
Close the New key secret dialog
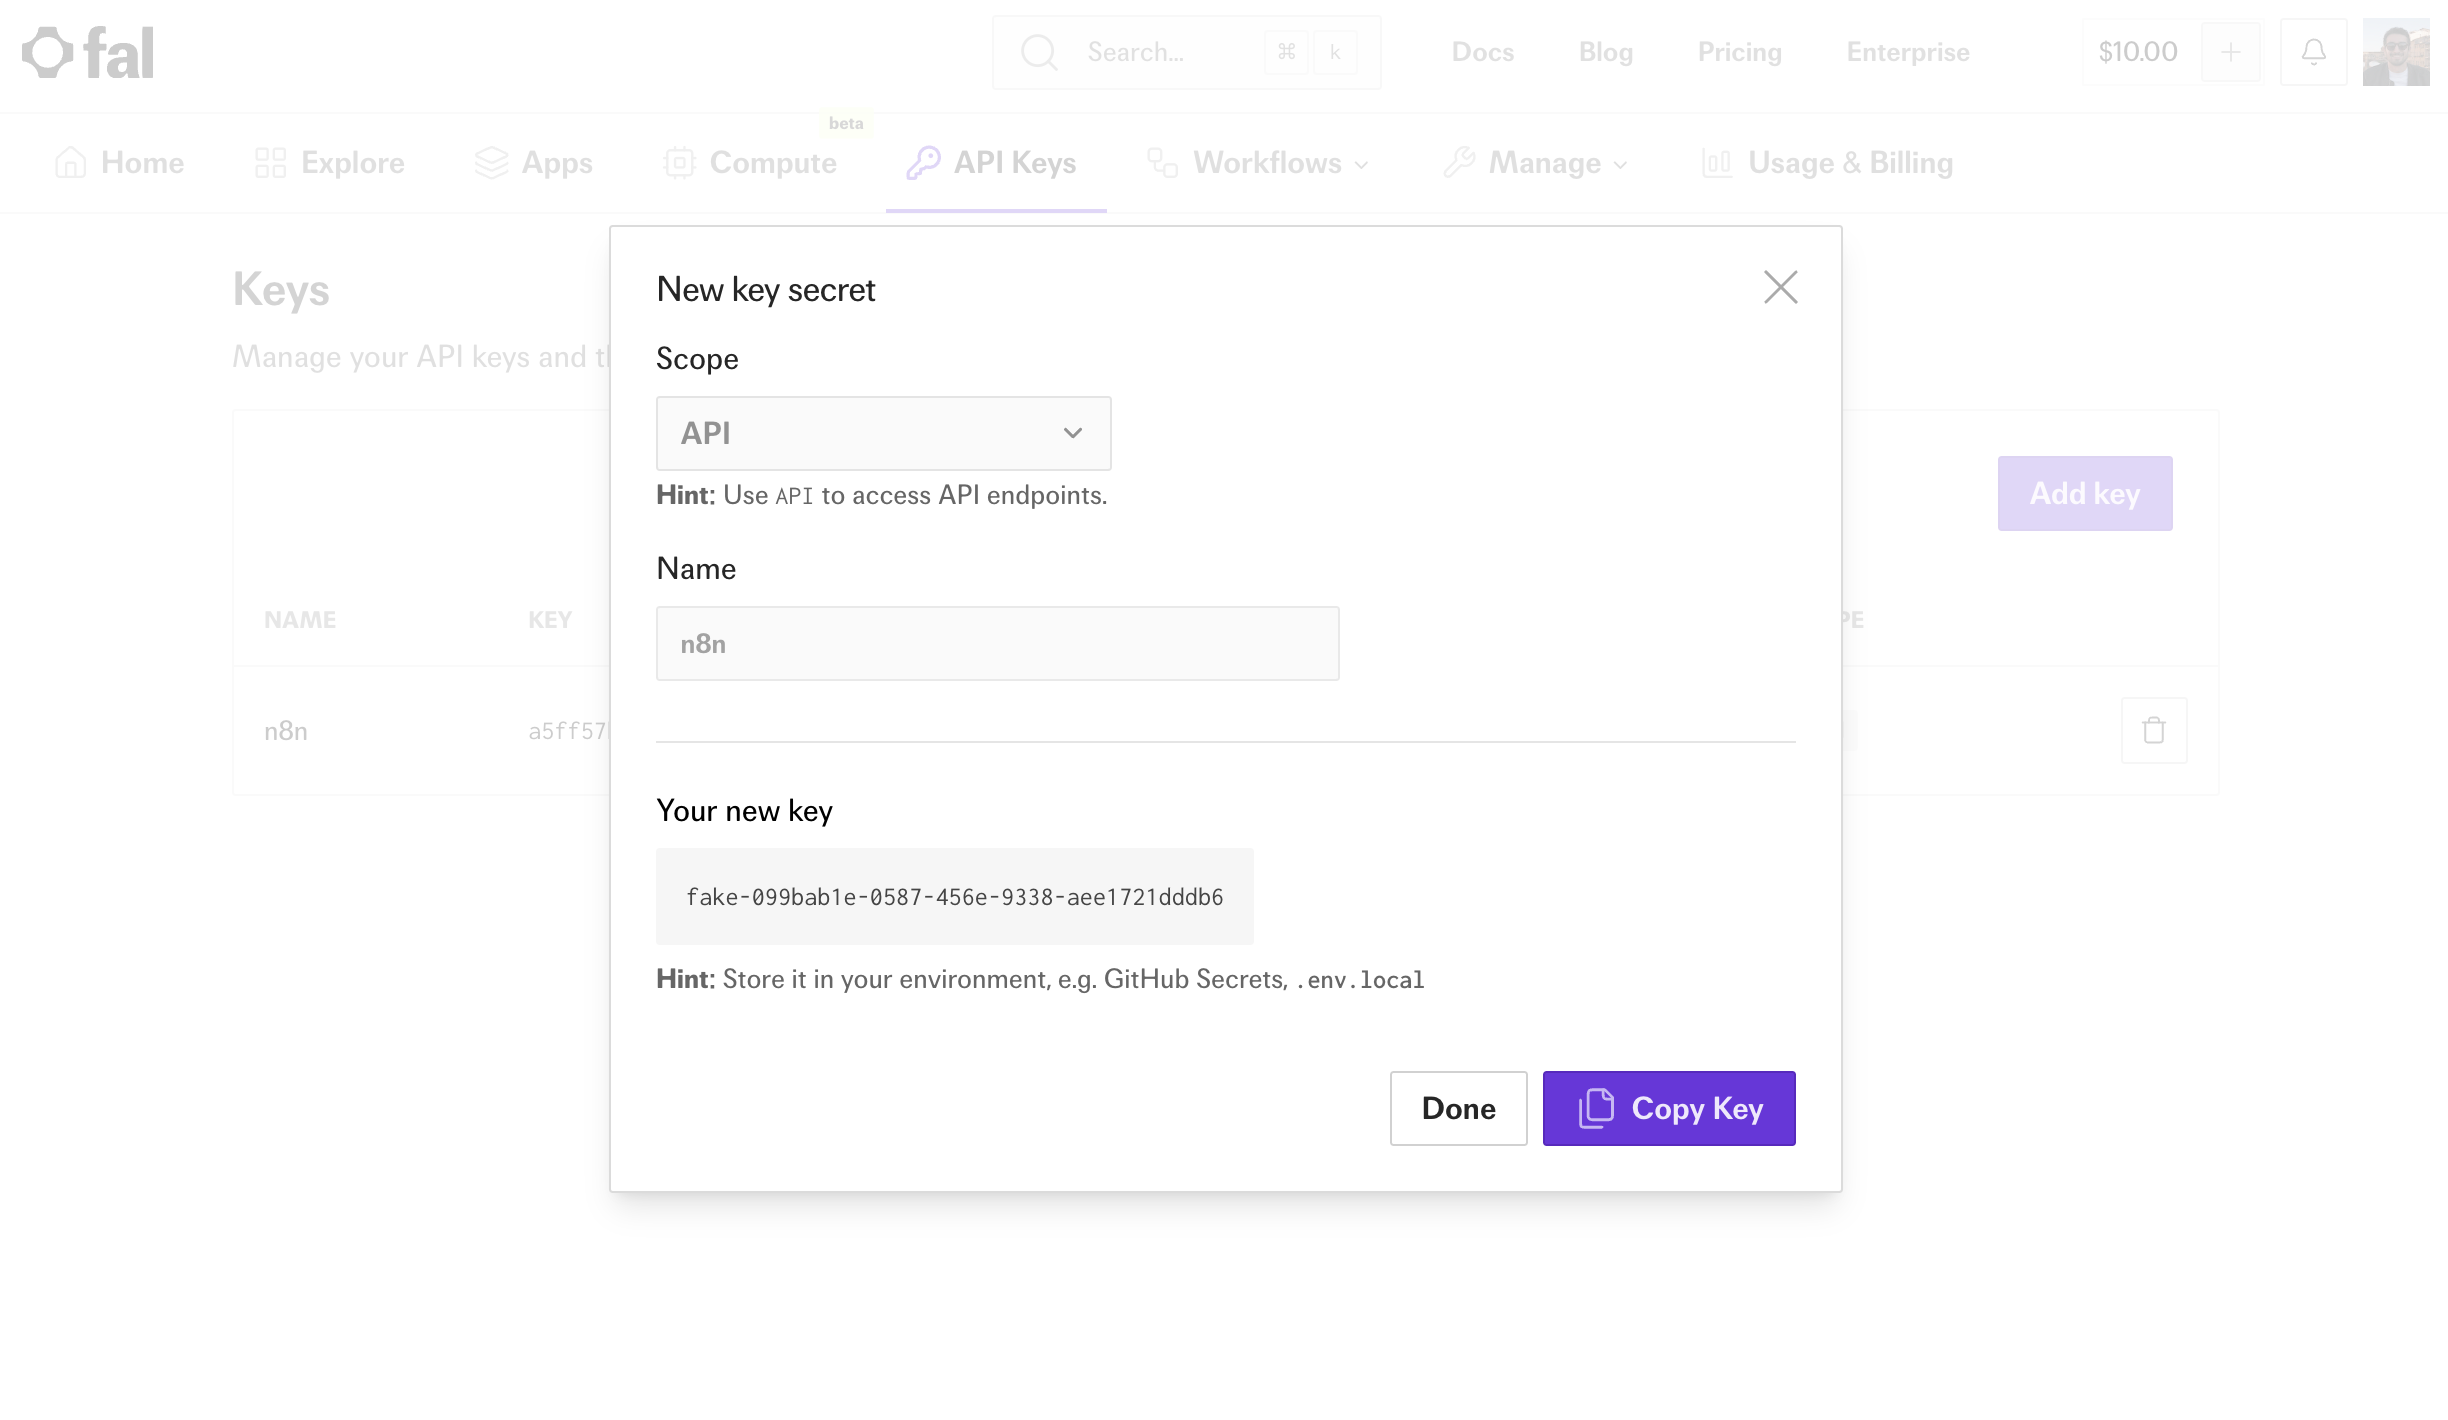(x=1780, y=288)
